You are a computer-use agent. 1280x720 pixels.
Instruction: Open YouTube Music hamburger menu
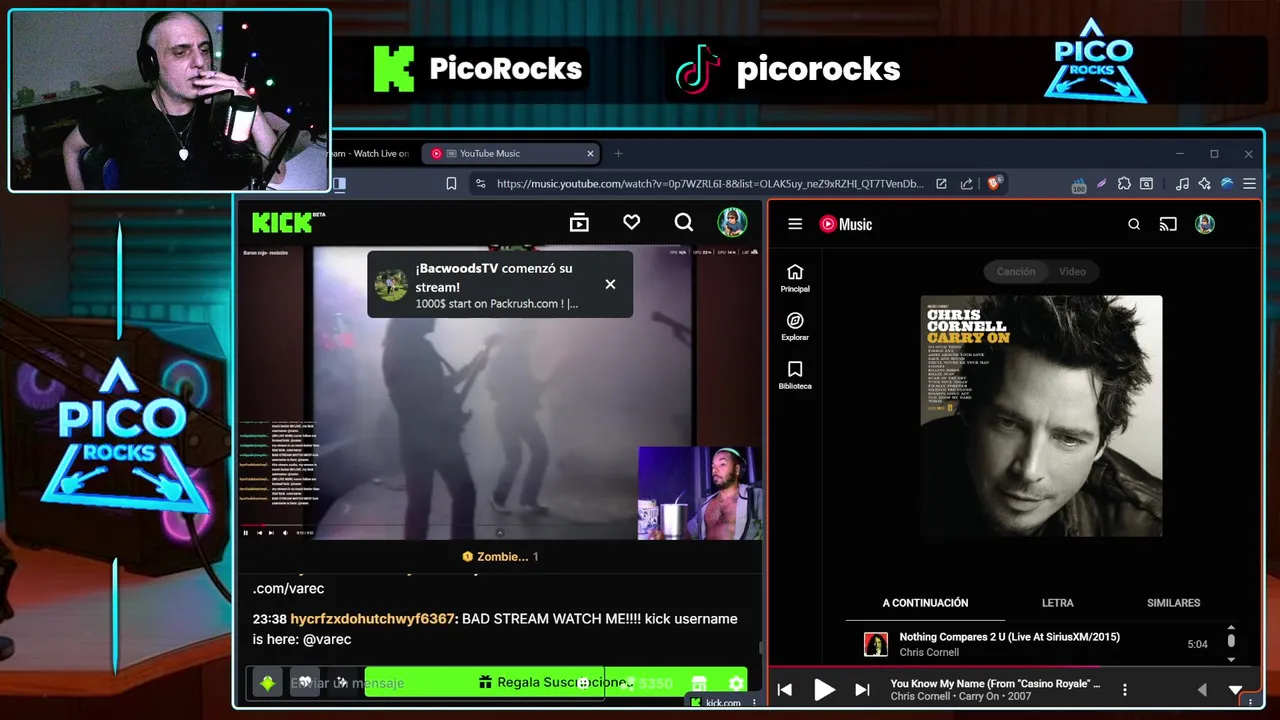pos(795,224)
